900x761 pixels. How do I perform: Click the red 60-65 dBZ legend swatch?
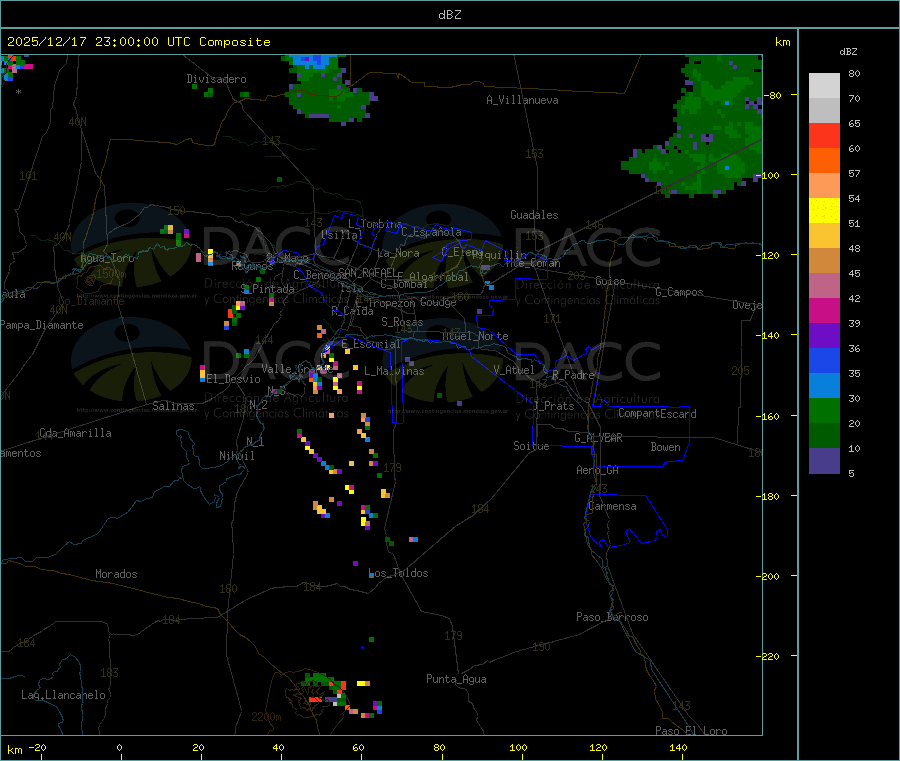824,135
